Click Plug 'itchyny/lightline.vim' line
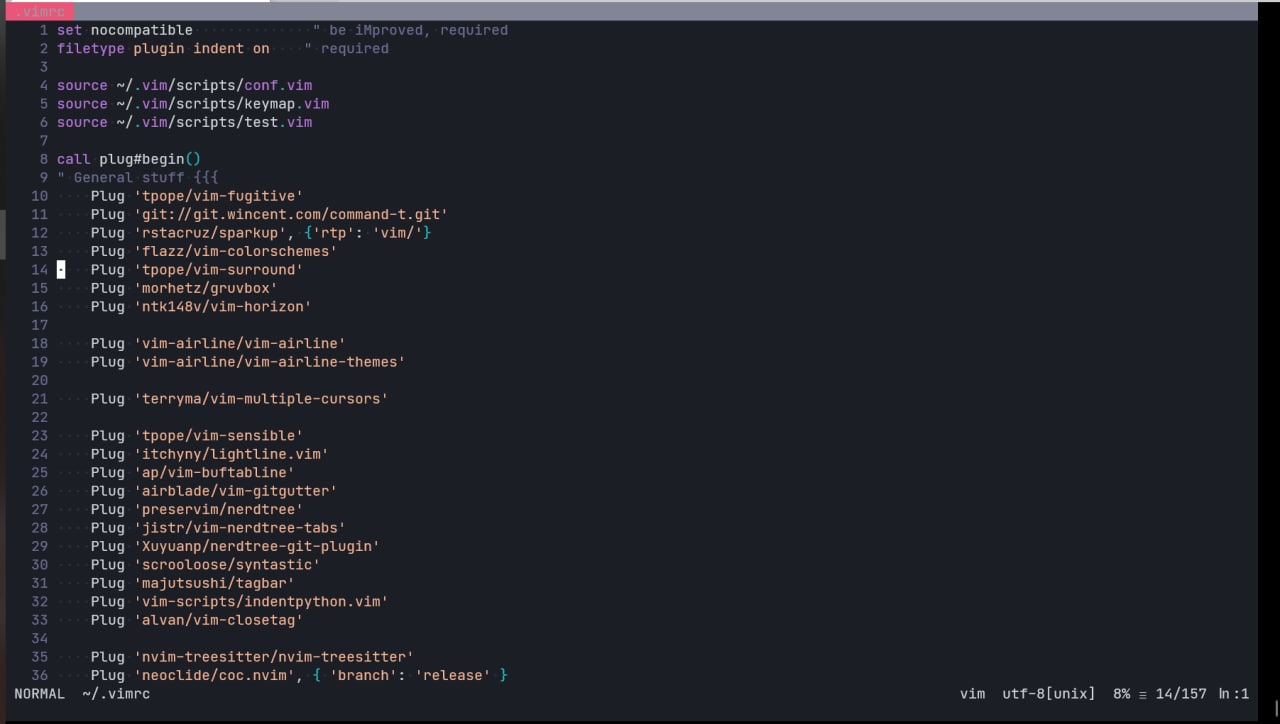Viewport: 1280px width, 724px height. tap(210, 454)
